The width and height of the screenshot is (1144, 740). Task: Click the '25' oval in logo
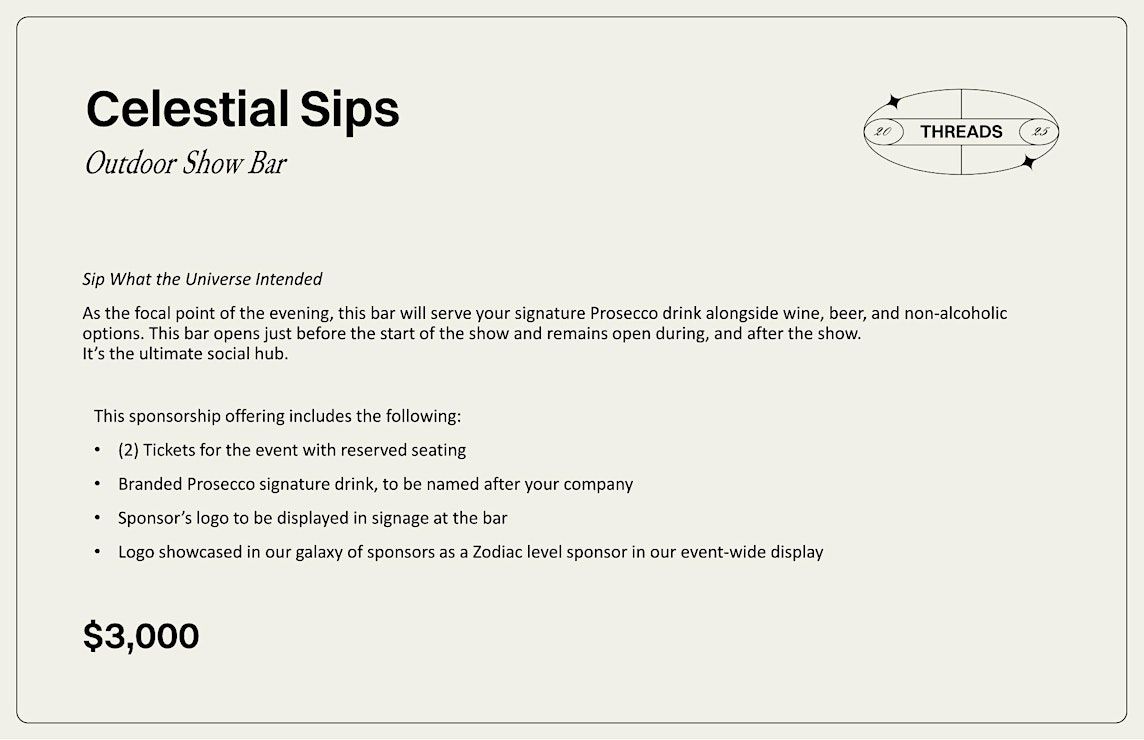click(1039, 132)
